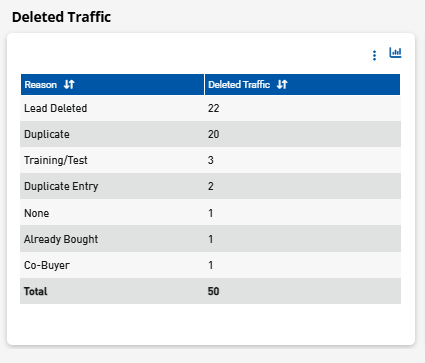Switch to chart view icon
This screenshot has height=363, width=425.
tap(395, 53)
